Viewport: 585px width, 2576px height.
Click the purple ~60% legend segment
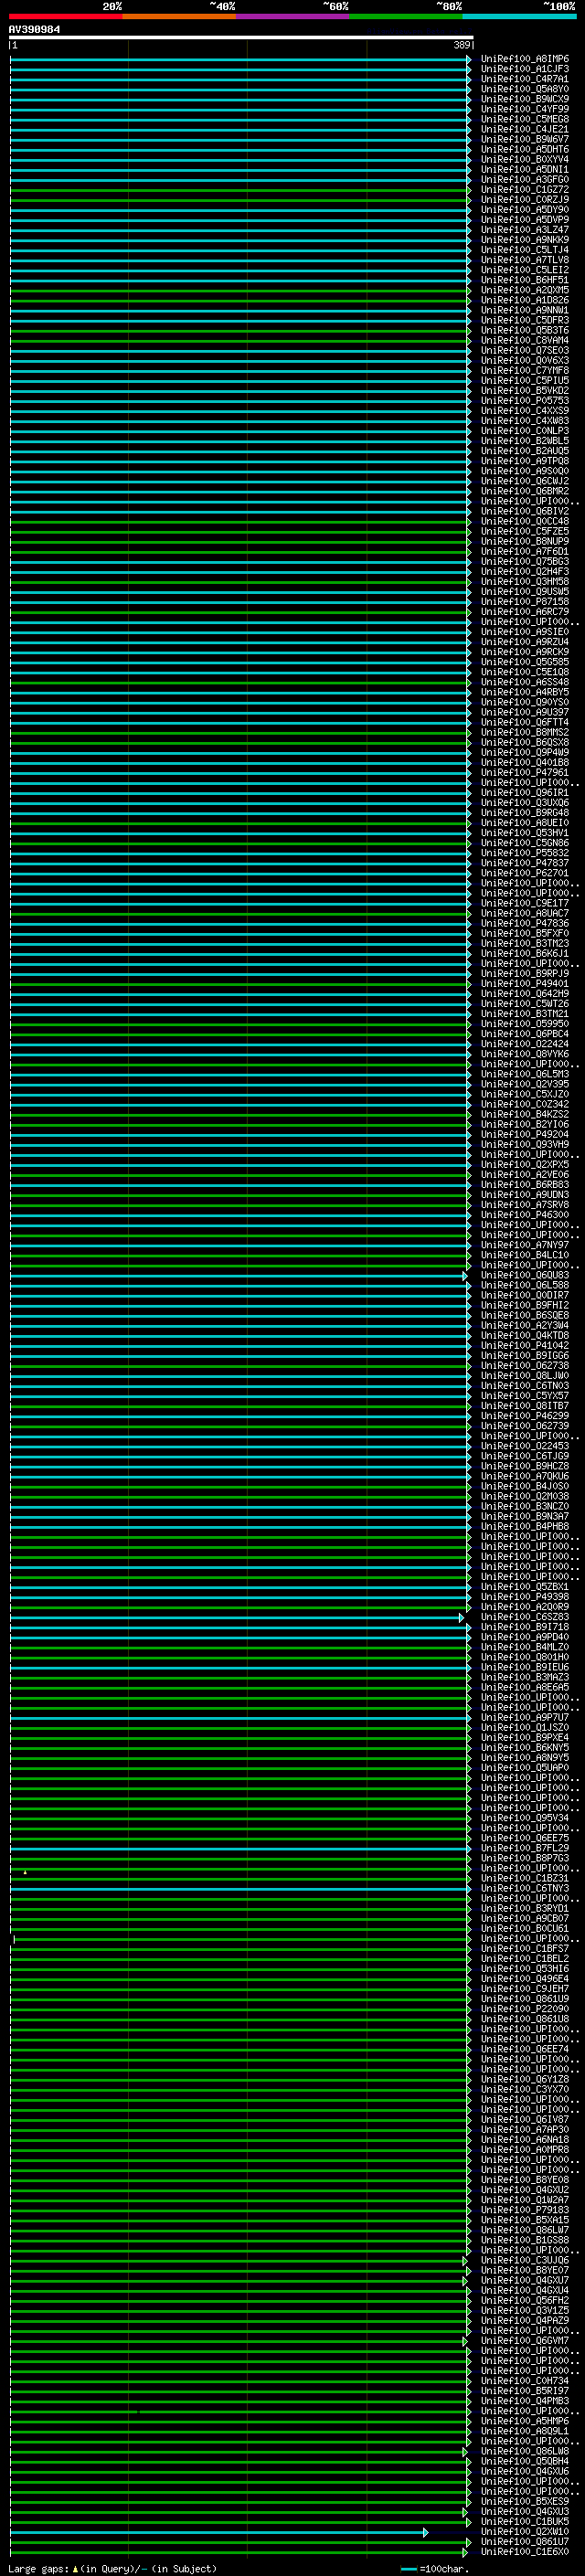pyautogui.click(x=293, y=16)
